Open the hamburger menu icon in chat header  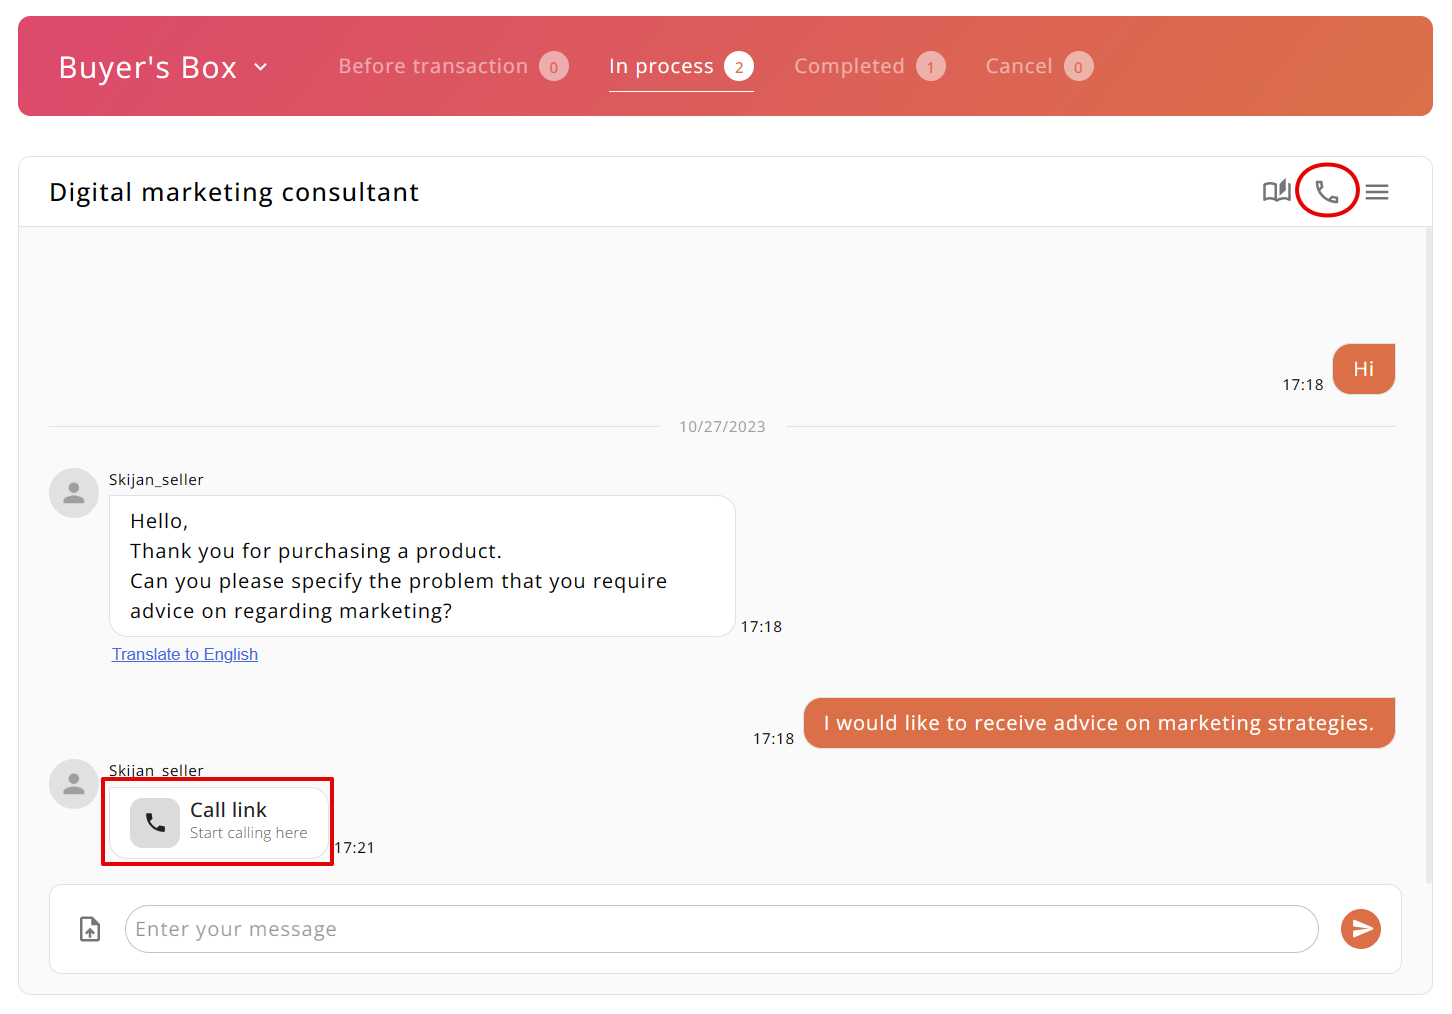(x=1377, y=192)
